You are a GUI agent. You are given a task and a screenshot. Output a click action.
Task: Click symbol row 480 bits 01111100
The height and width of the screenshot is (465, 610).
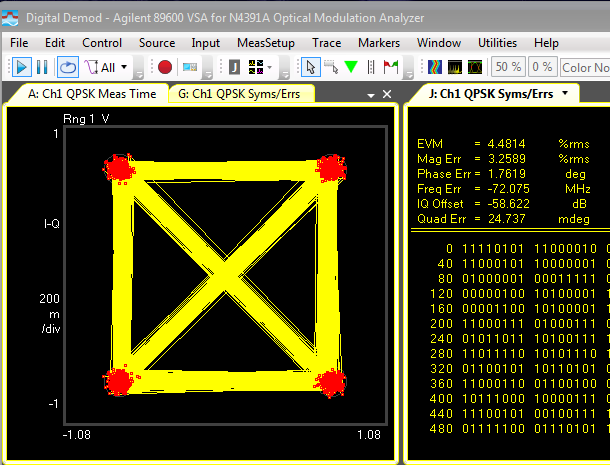pyautogui.click(x=493, y=429)
